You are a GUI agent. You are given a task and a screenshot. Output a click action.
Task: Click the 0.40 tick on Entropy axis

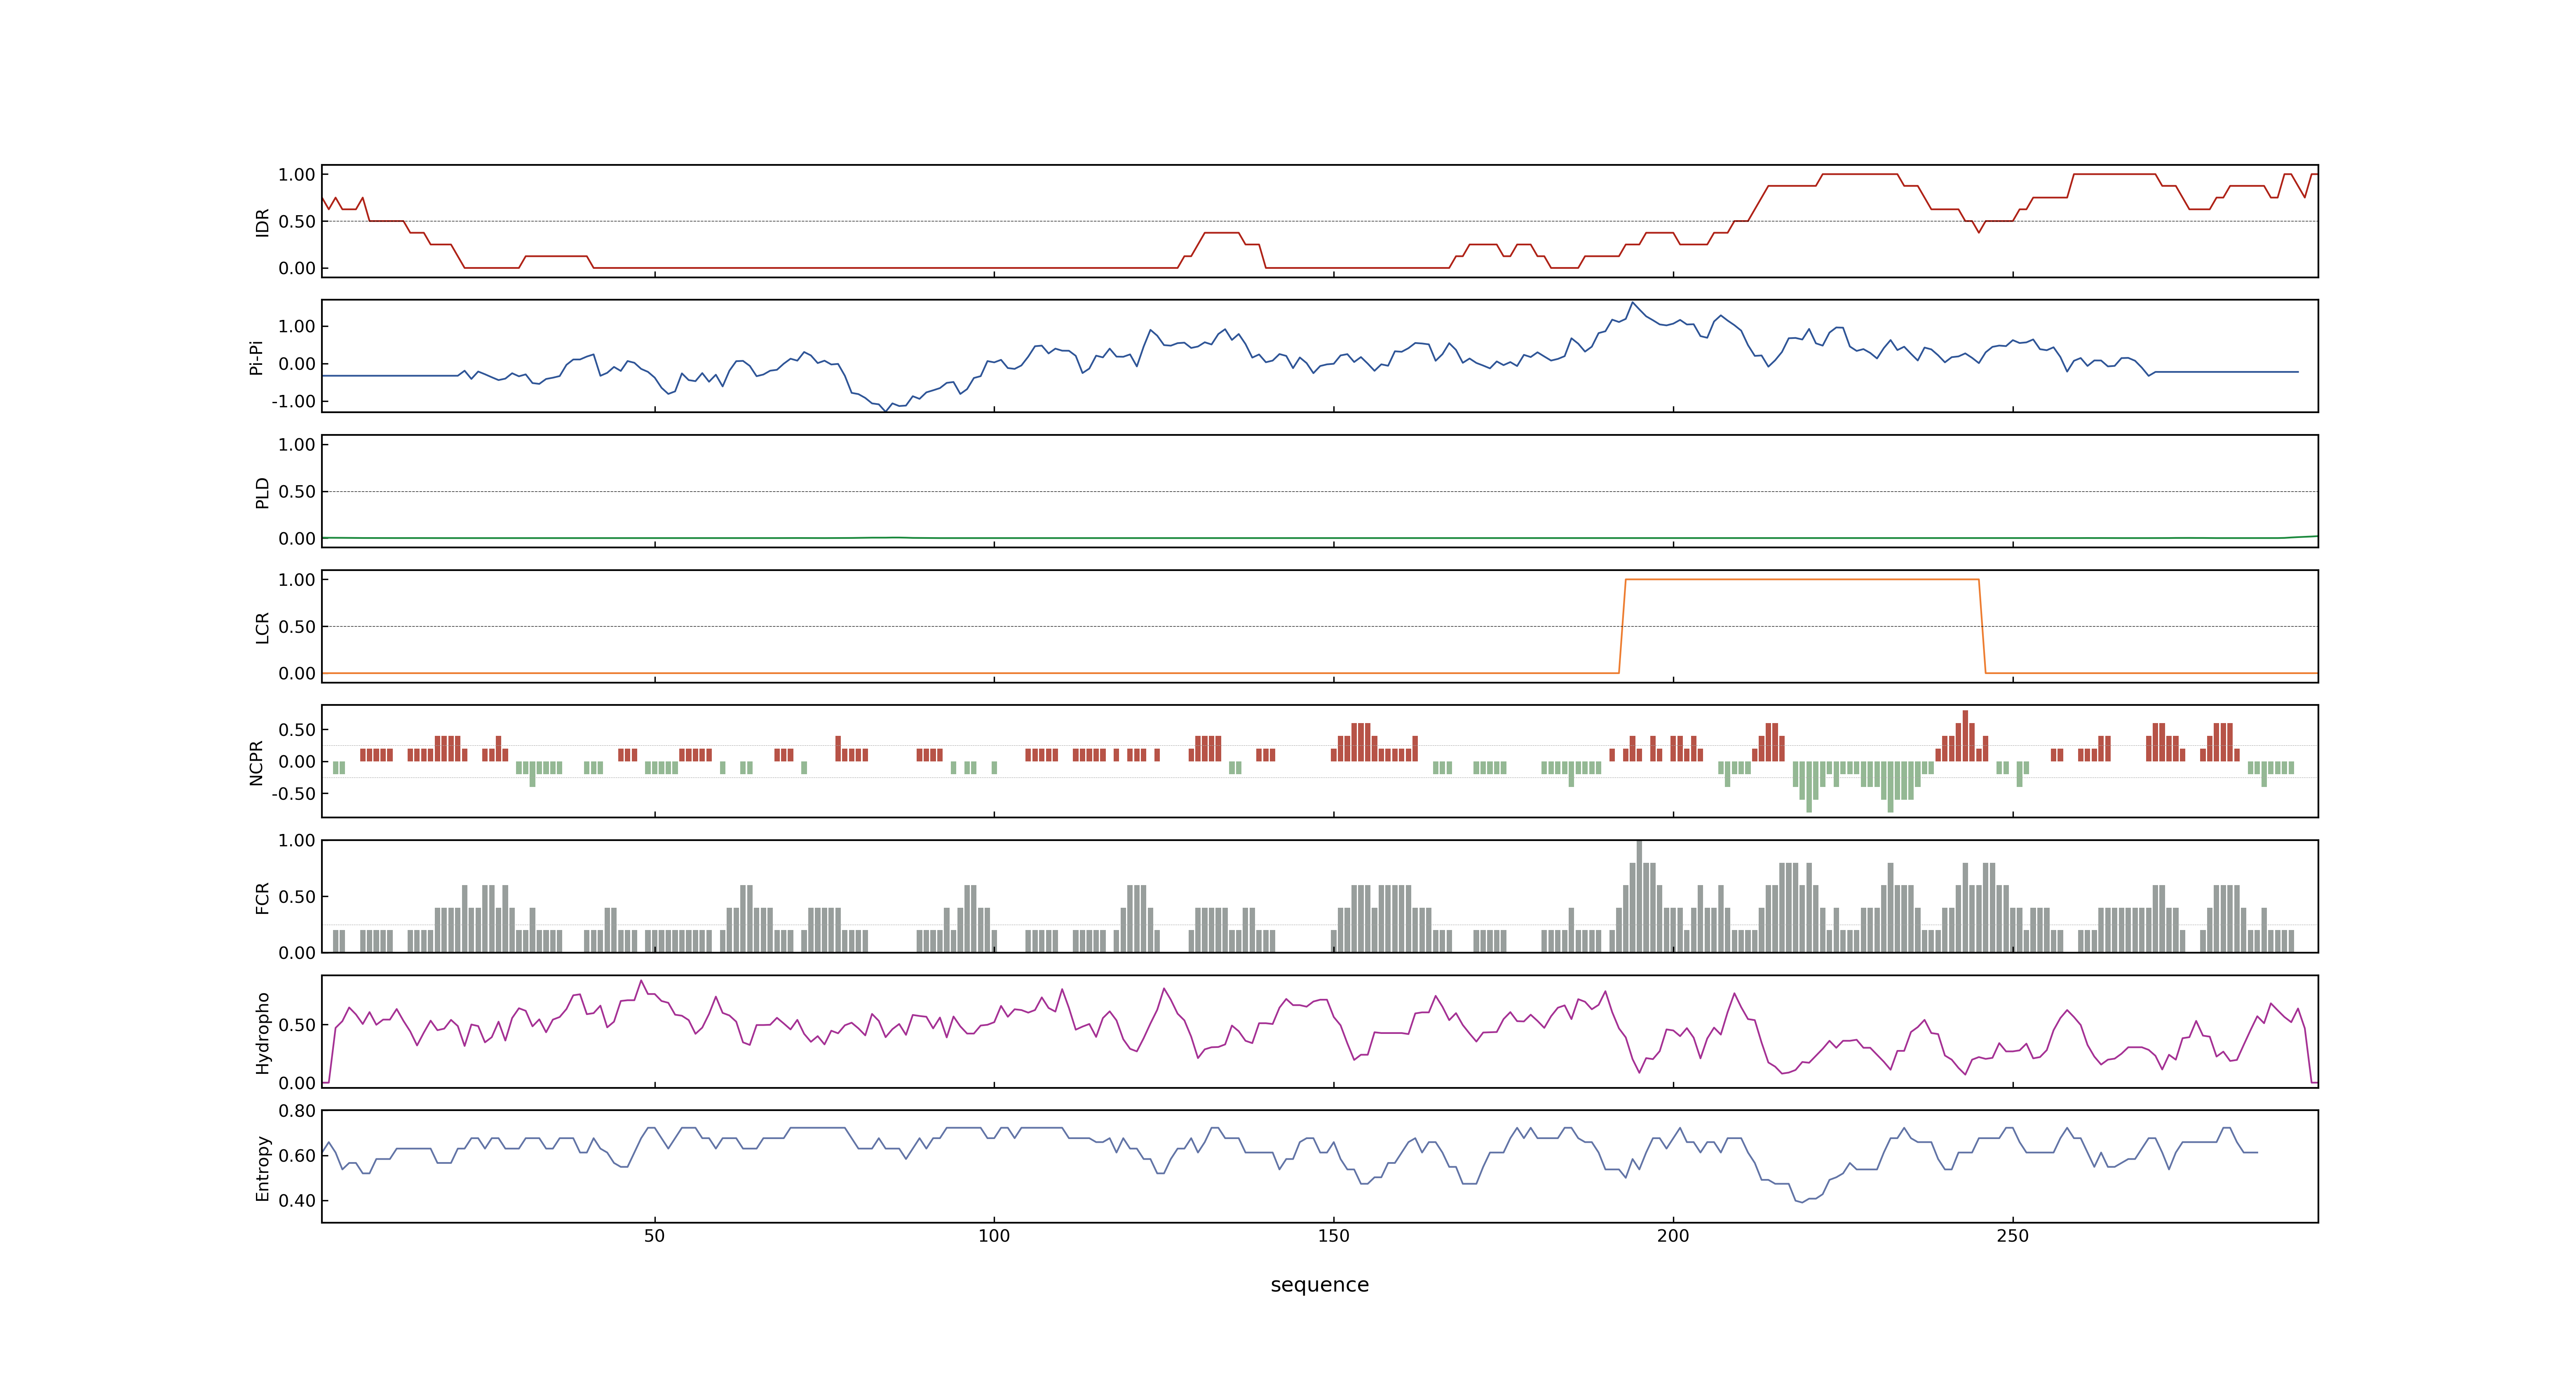click(x=297, y=1201)
